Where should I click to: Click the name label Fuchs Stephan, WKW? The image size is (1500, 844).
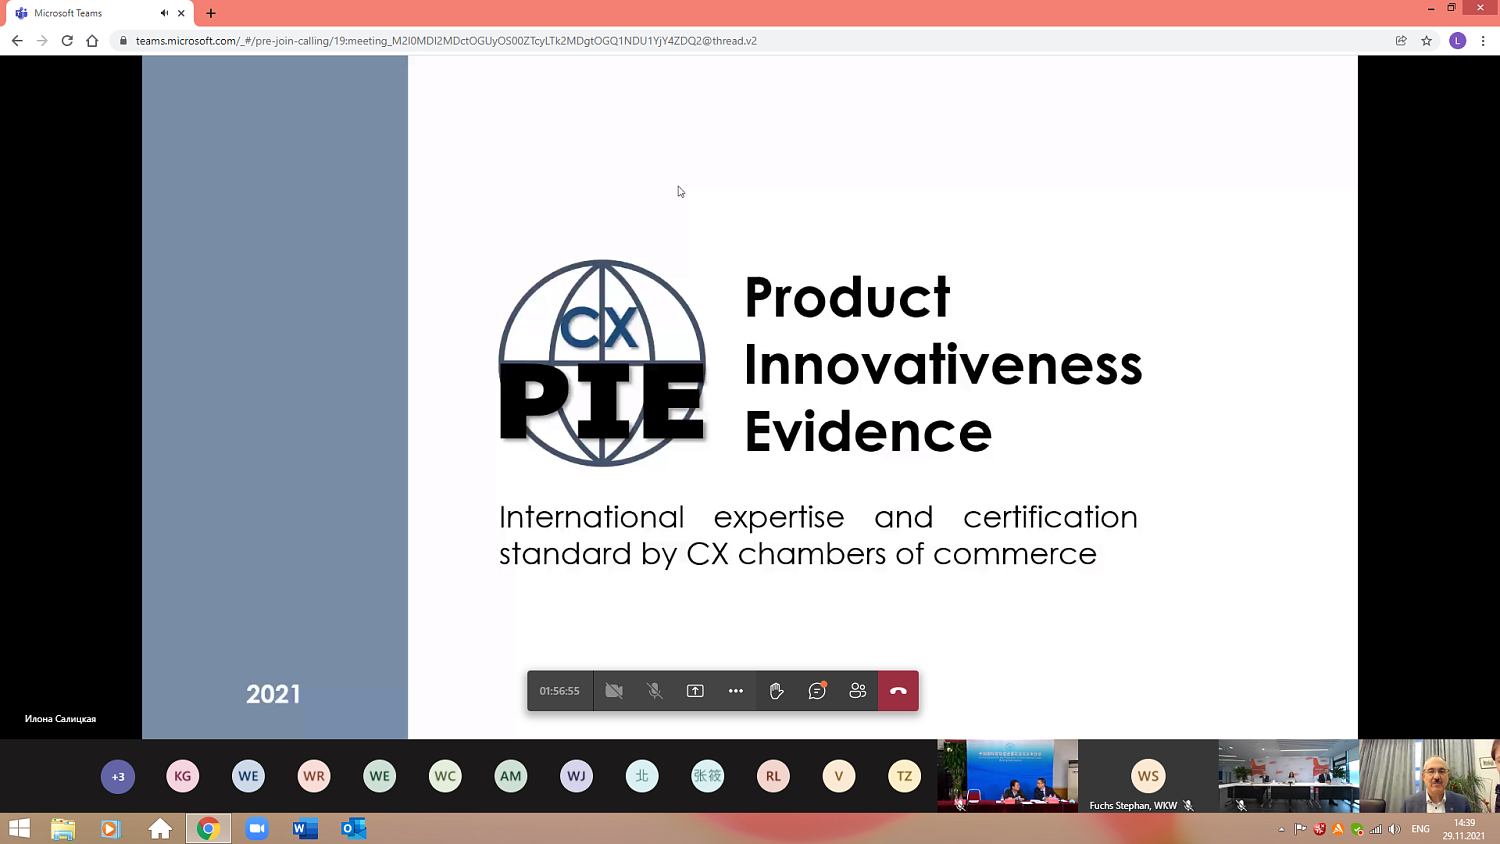(x=1133, y=805)
